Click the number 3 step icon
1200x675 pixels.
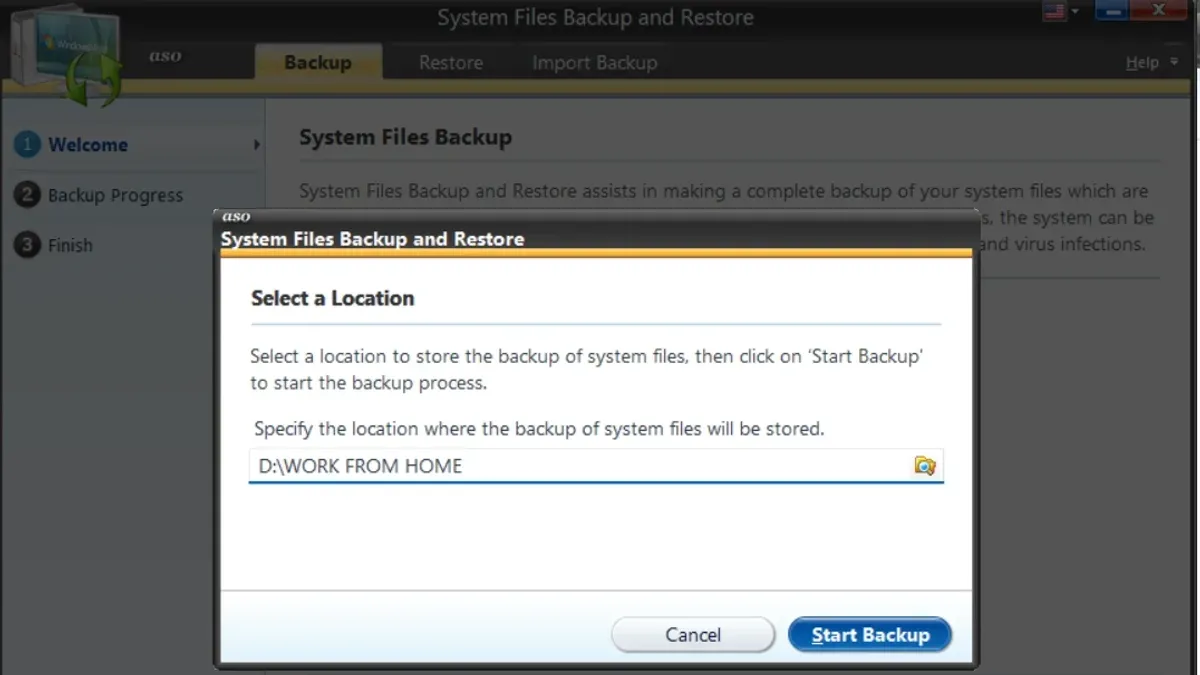click(27, 245)
